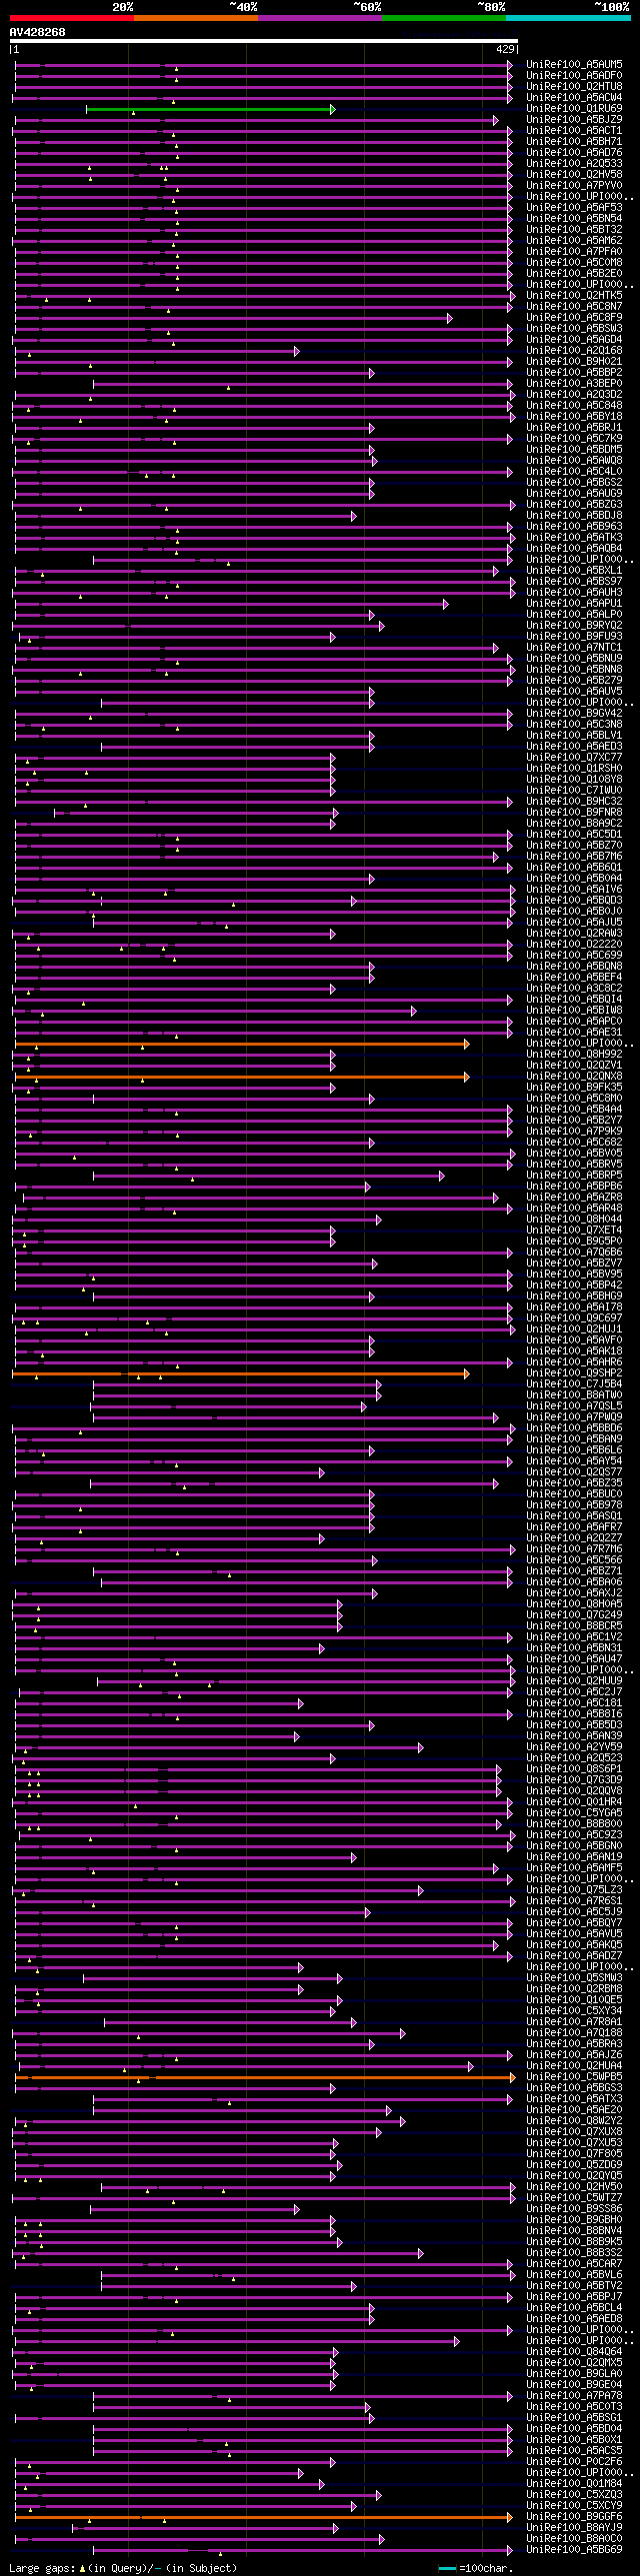Open hit UniRef100_A5ADF0
640x2576 pixels.
coord(574,76)
